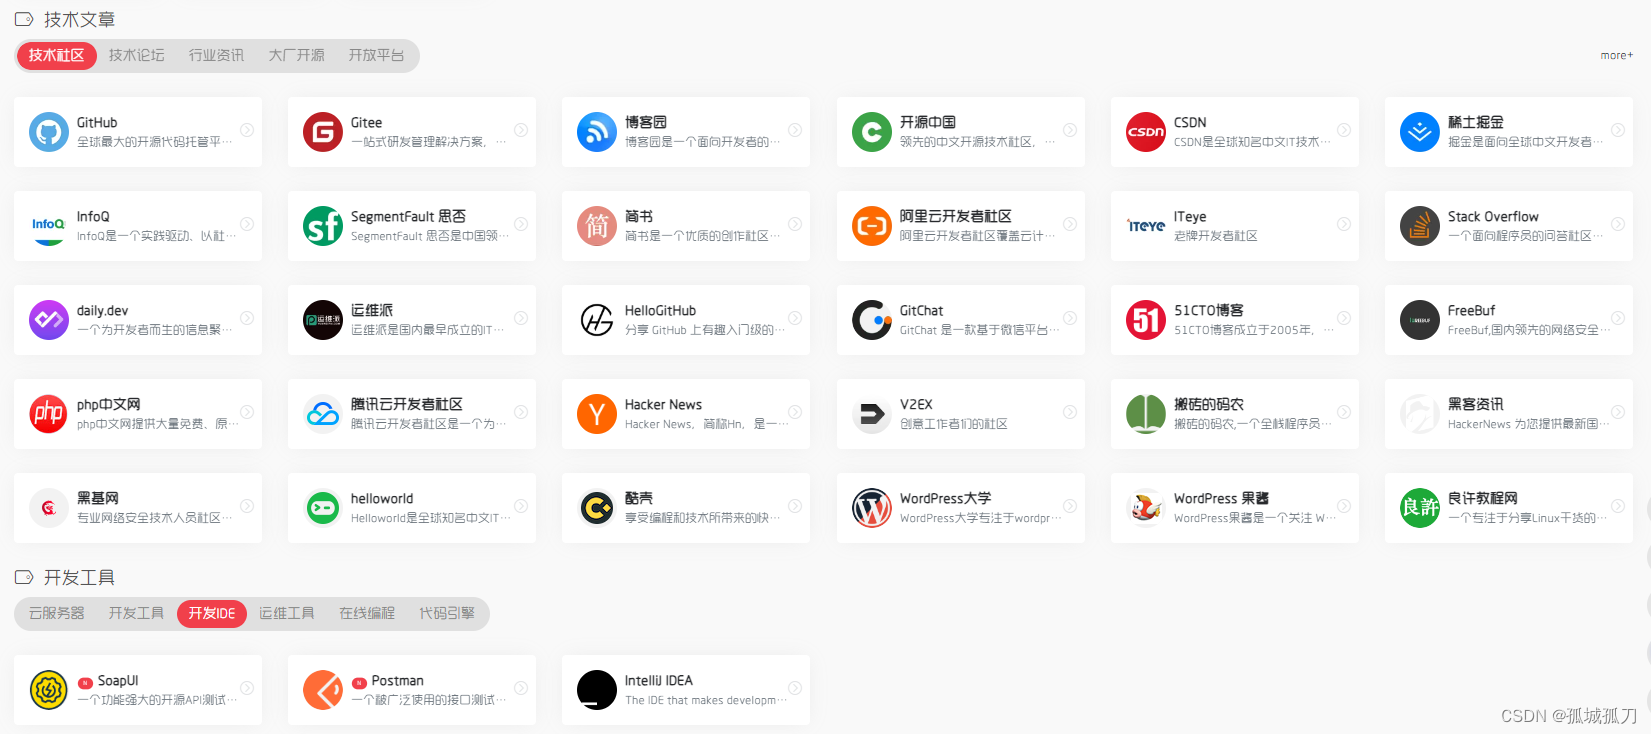The height and width of the screenshot is (734, 1651).
Task: Open the SegmentFault green sf icon
Action: tap(322, 226)
